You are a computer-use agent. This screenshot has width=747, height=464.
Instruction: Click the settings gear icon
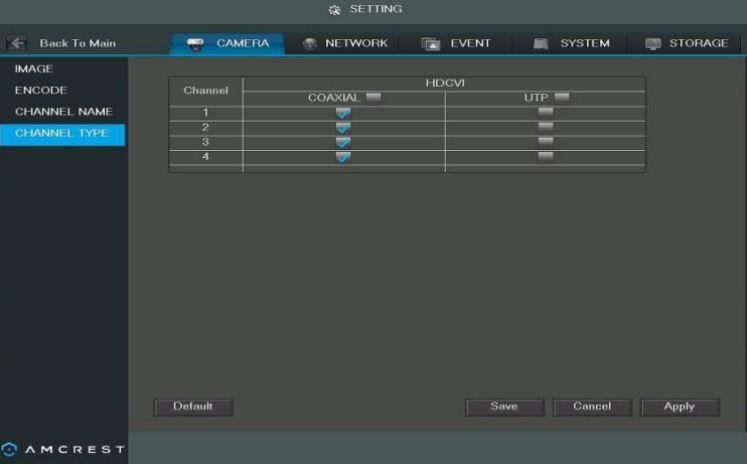pyautogui.click(x=334, y=10)
